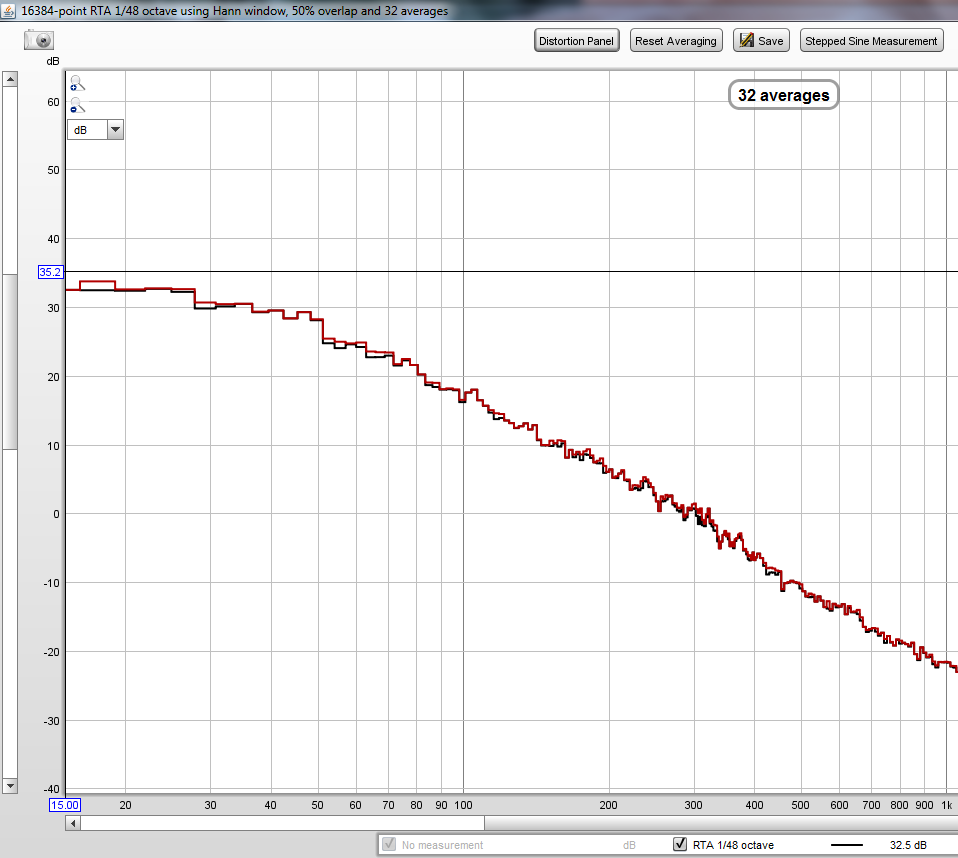Image resolution: width=958 pixels, height=858 pixels.
Task: Zoom in using magnifier plus icon
Action: (77, 83)
